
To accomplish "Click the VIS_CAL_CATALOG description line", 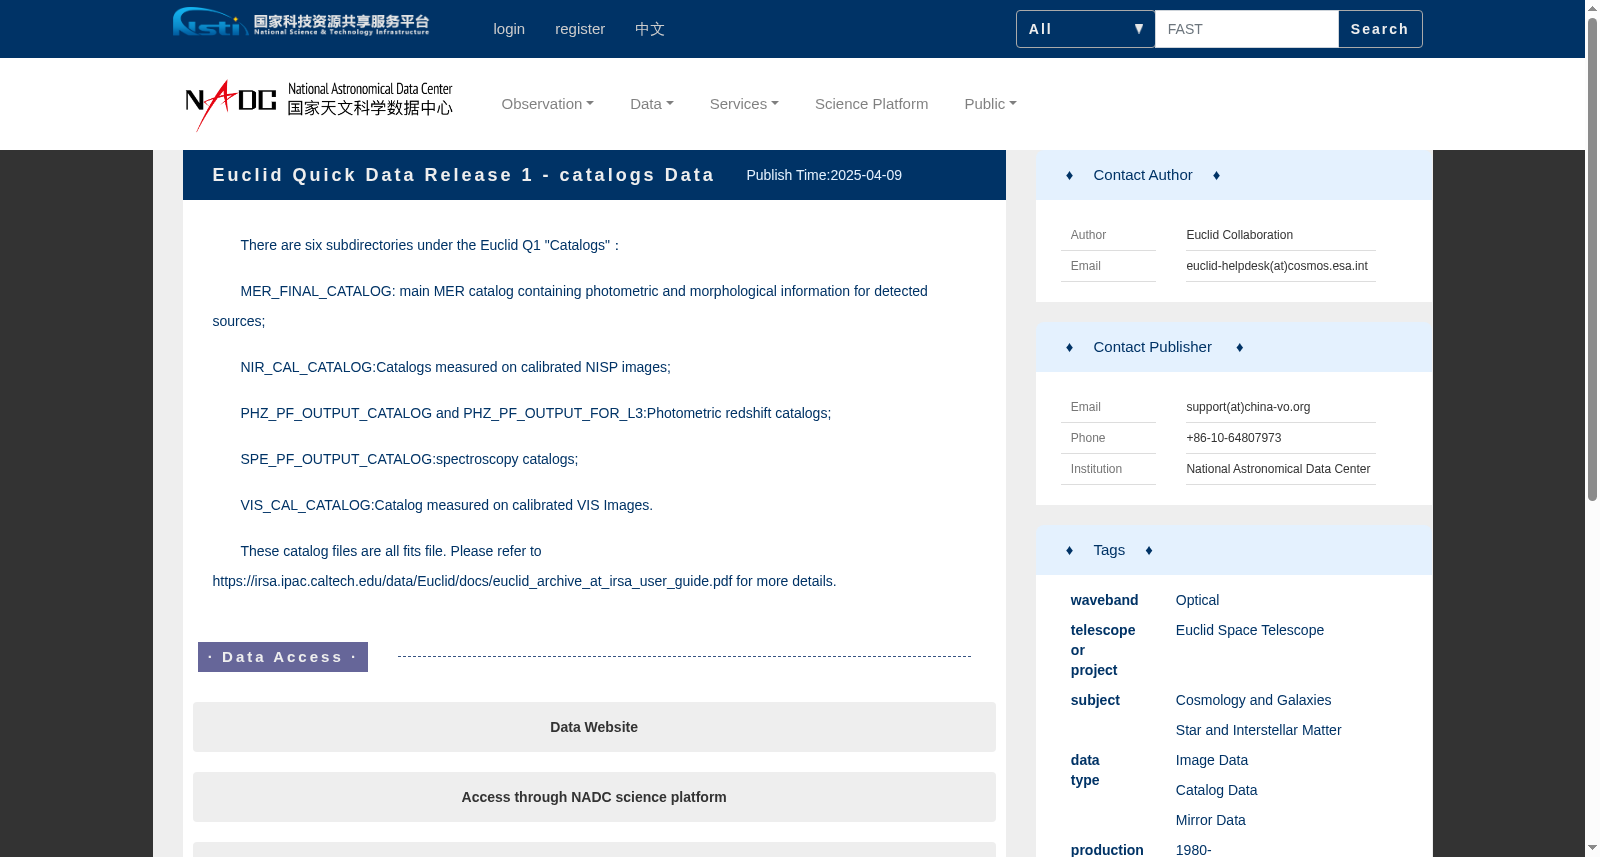I will pyautogui.click(x=446, y=505).
